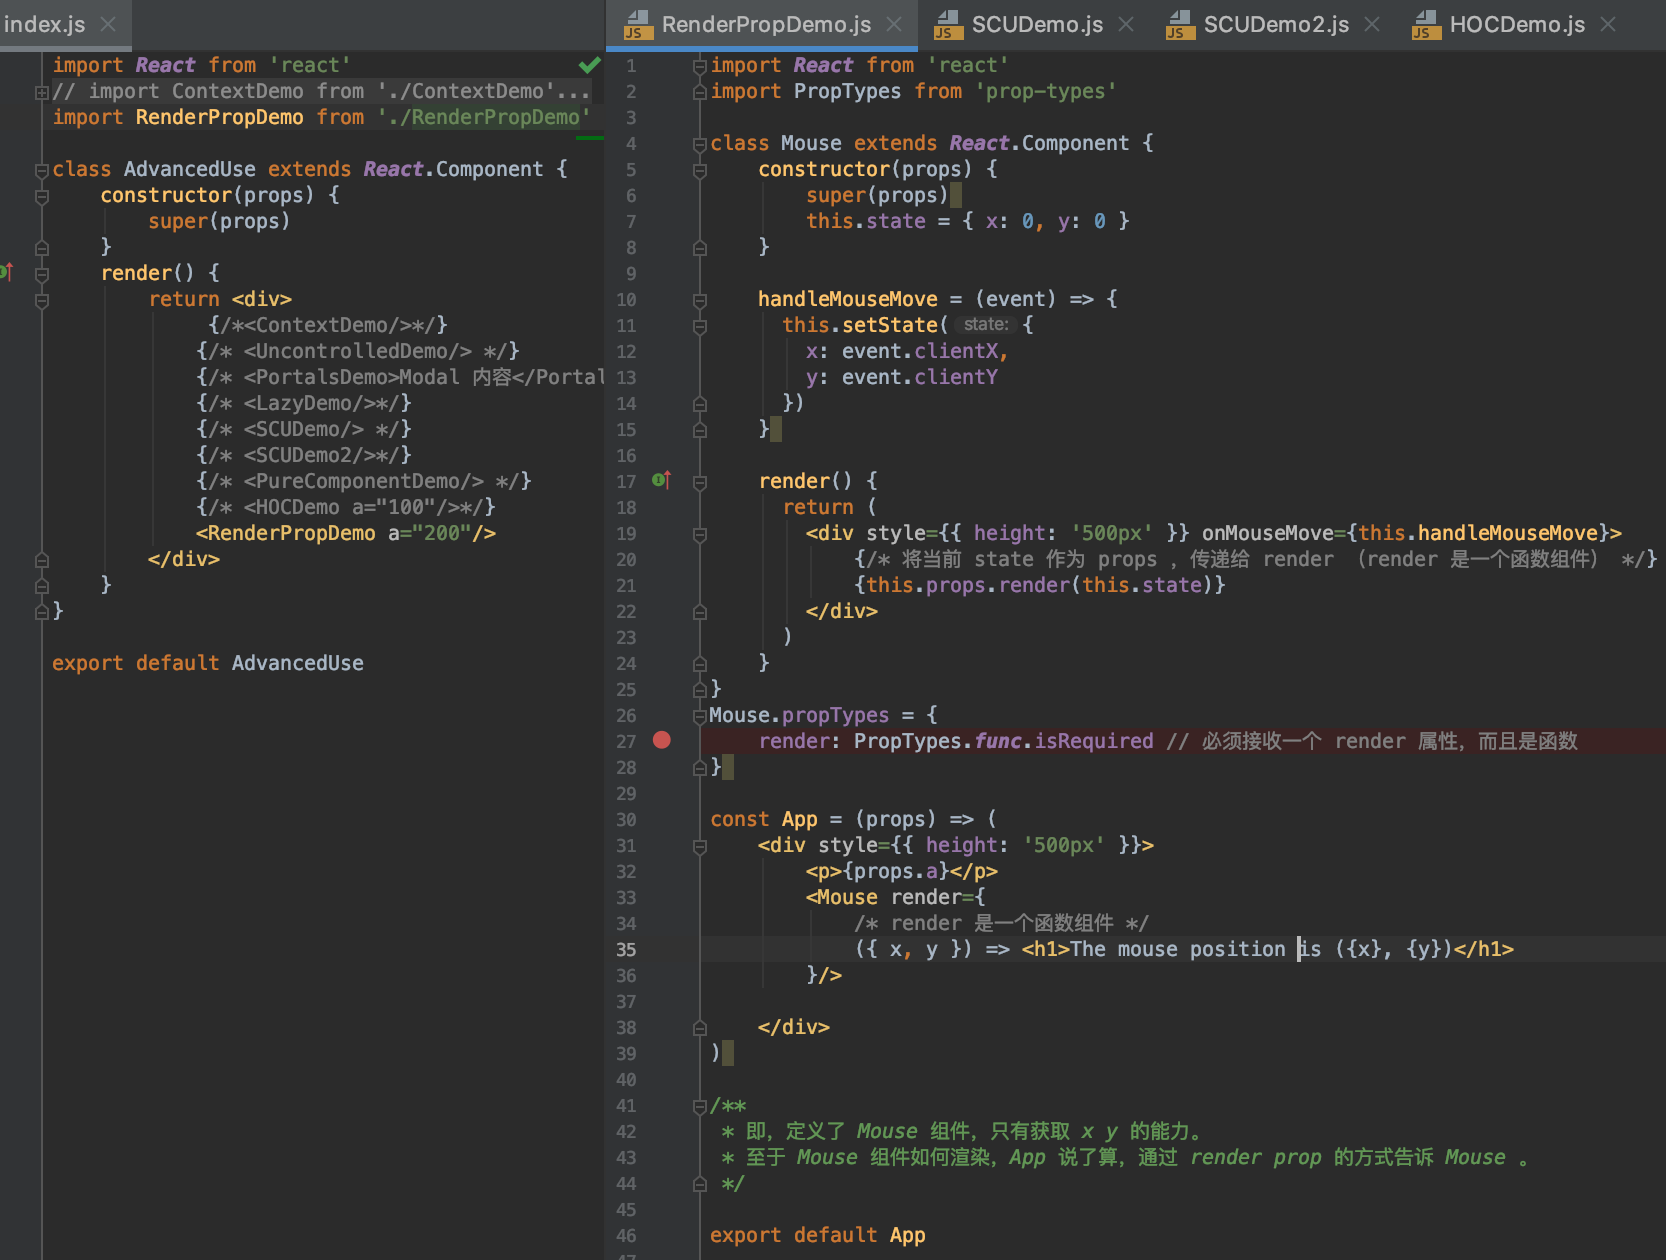Viewport: 1666px width, 1260px height.
Task: Switch to the SCUDemo2.js tab
Action: [x=1276, y=25]
